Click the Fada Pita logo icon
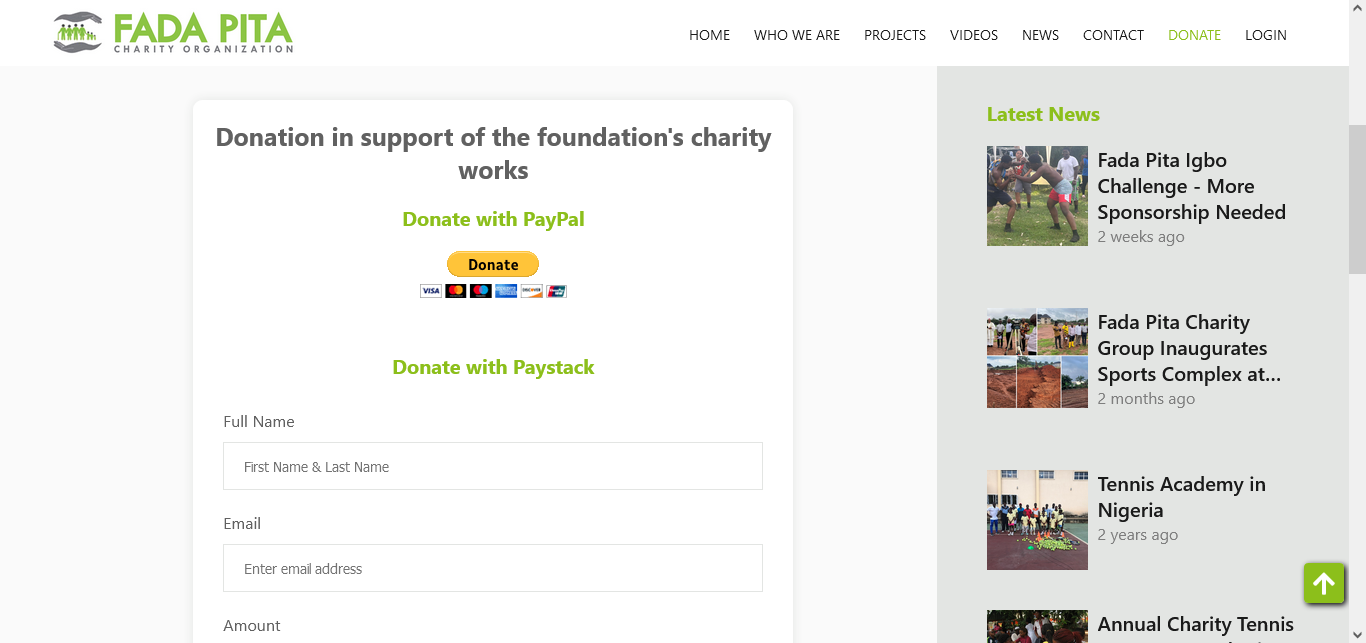The width and height of the screenshot is (1366, 643). click(78, 32)
